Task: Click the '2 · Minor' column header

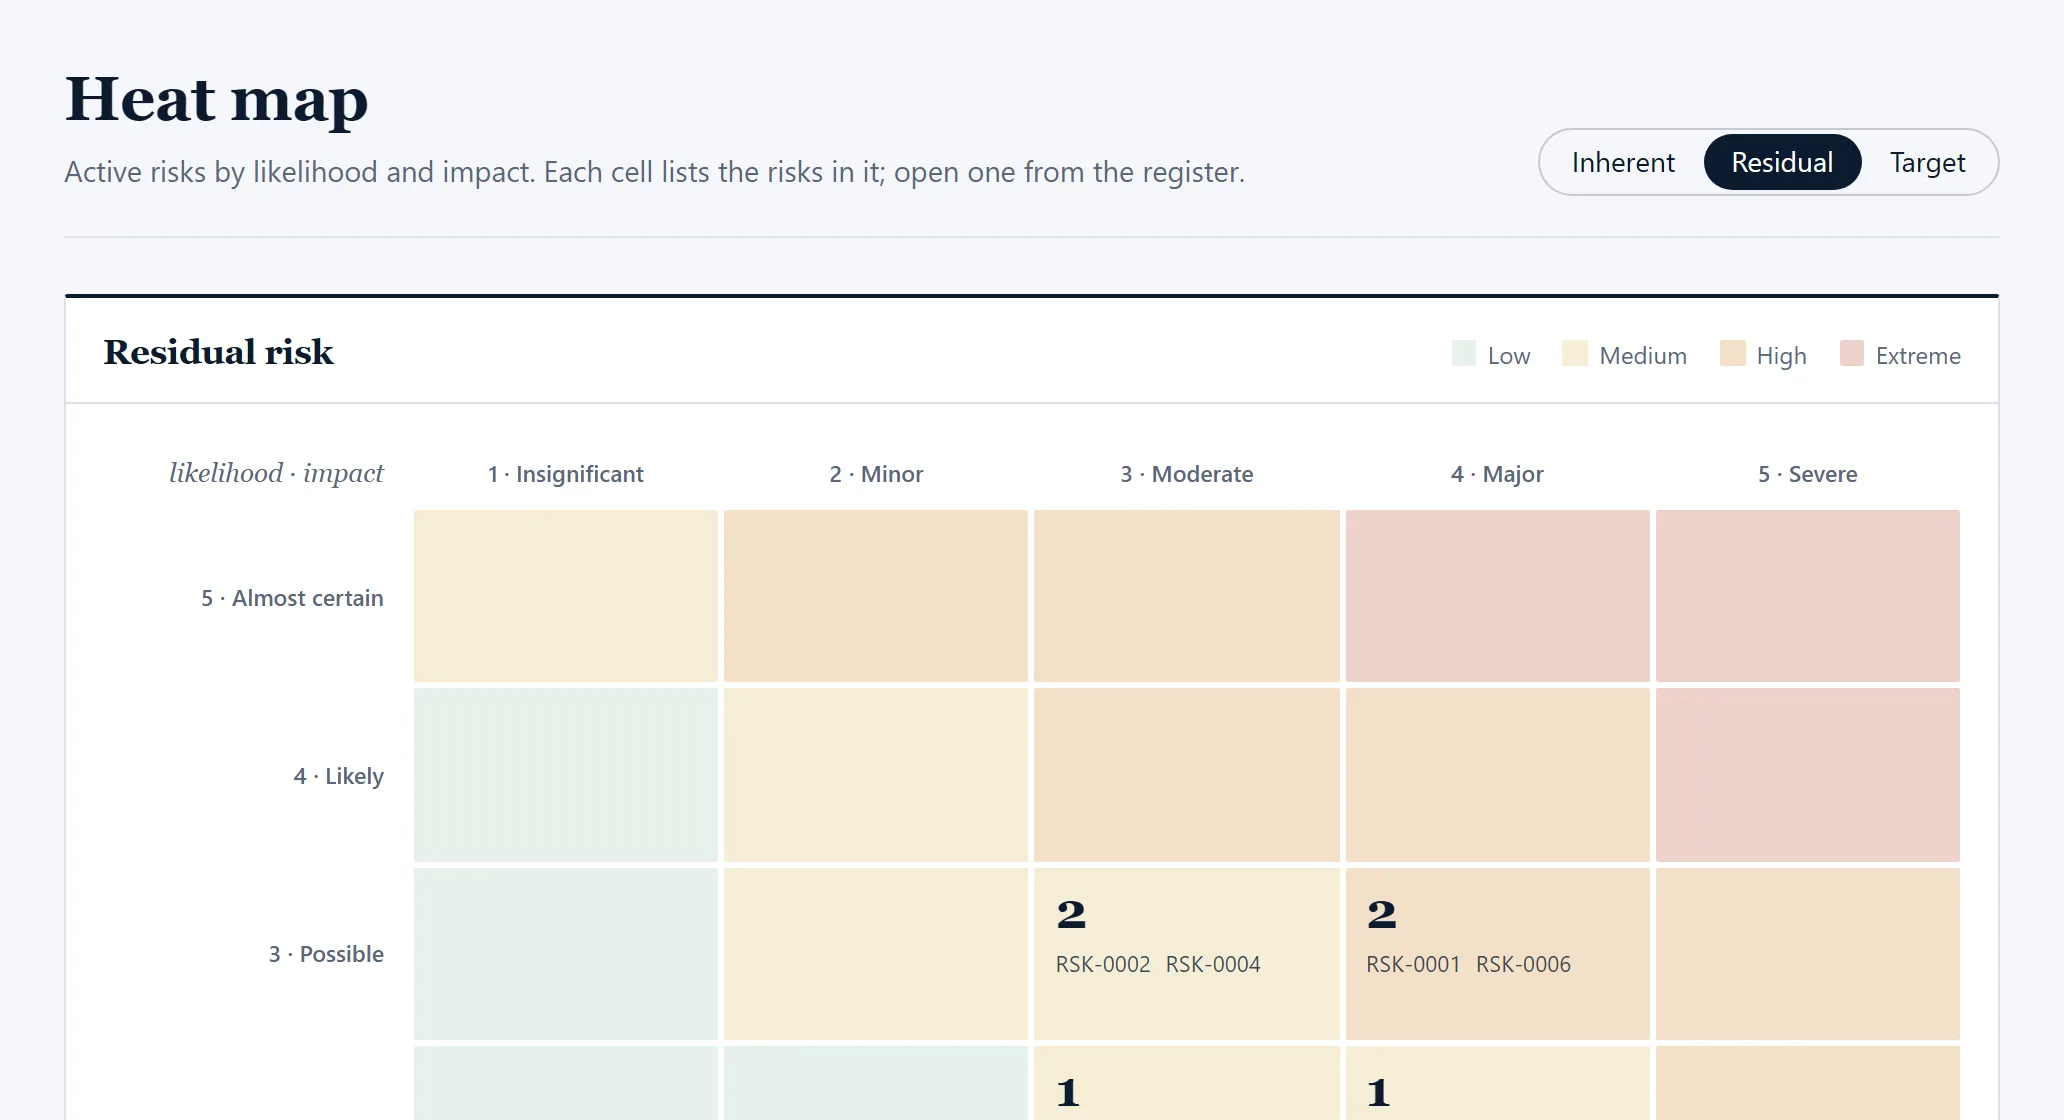Action: [x=876, y=474]
